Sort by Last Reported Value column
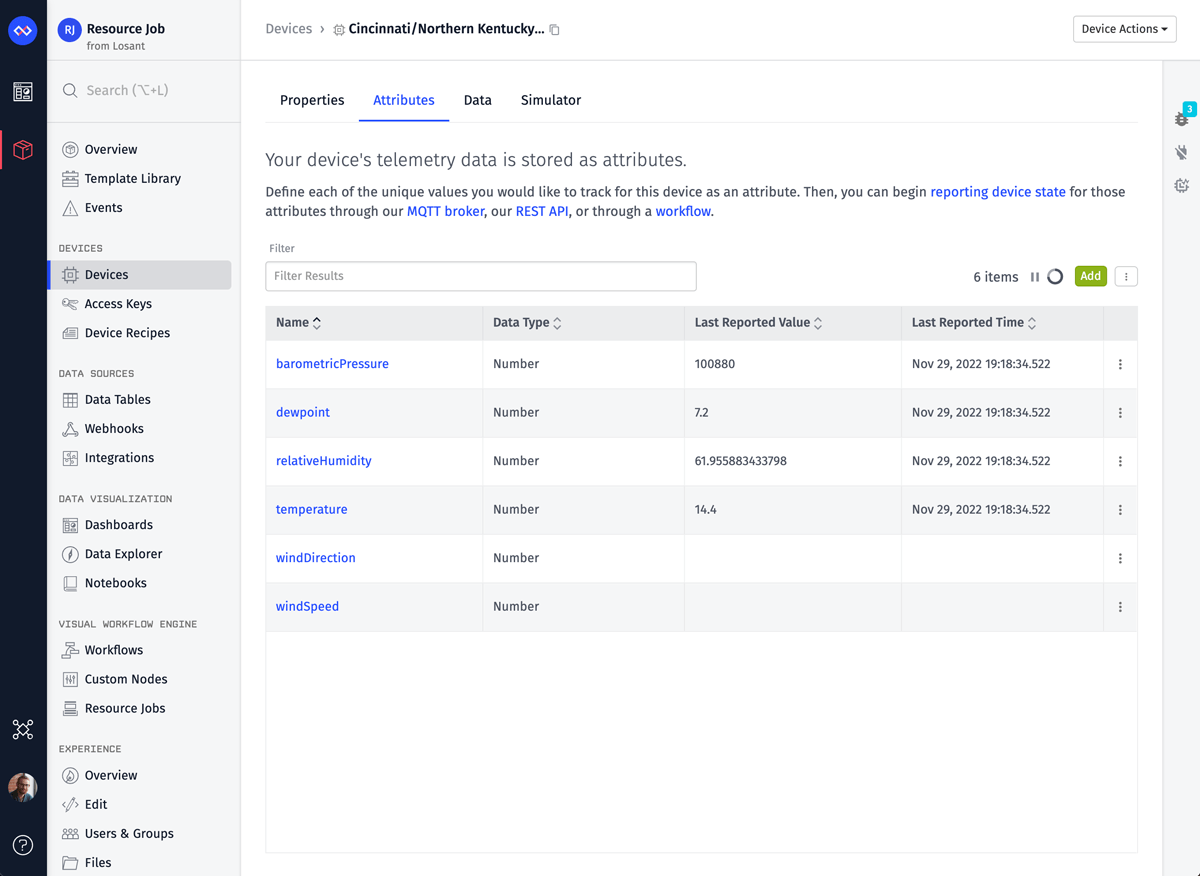 758,323
